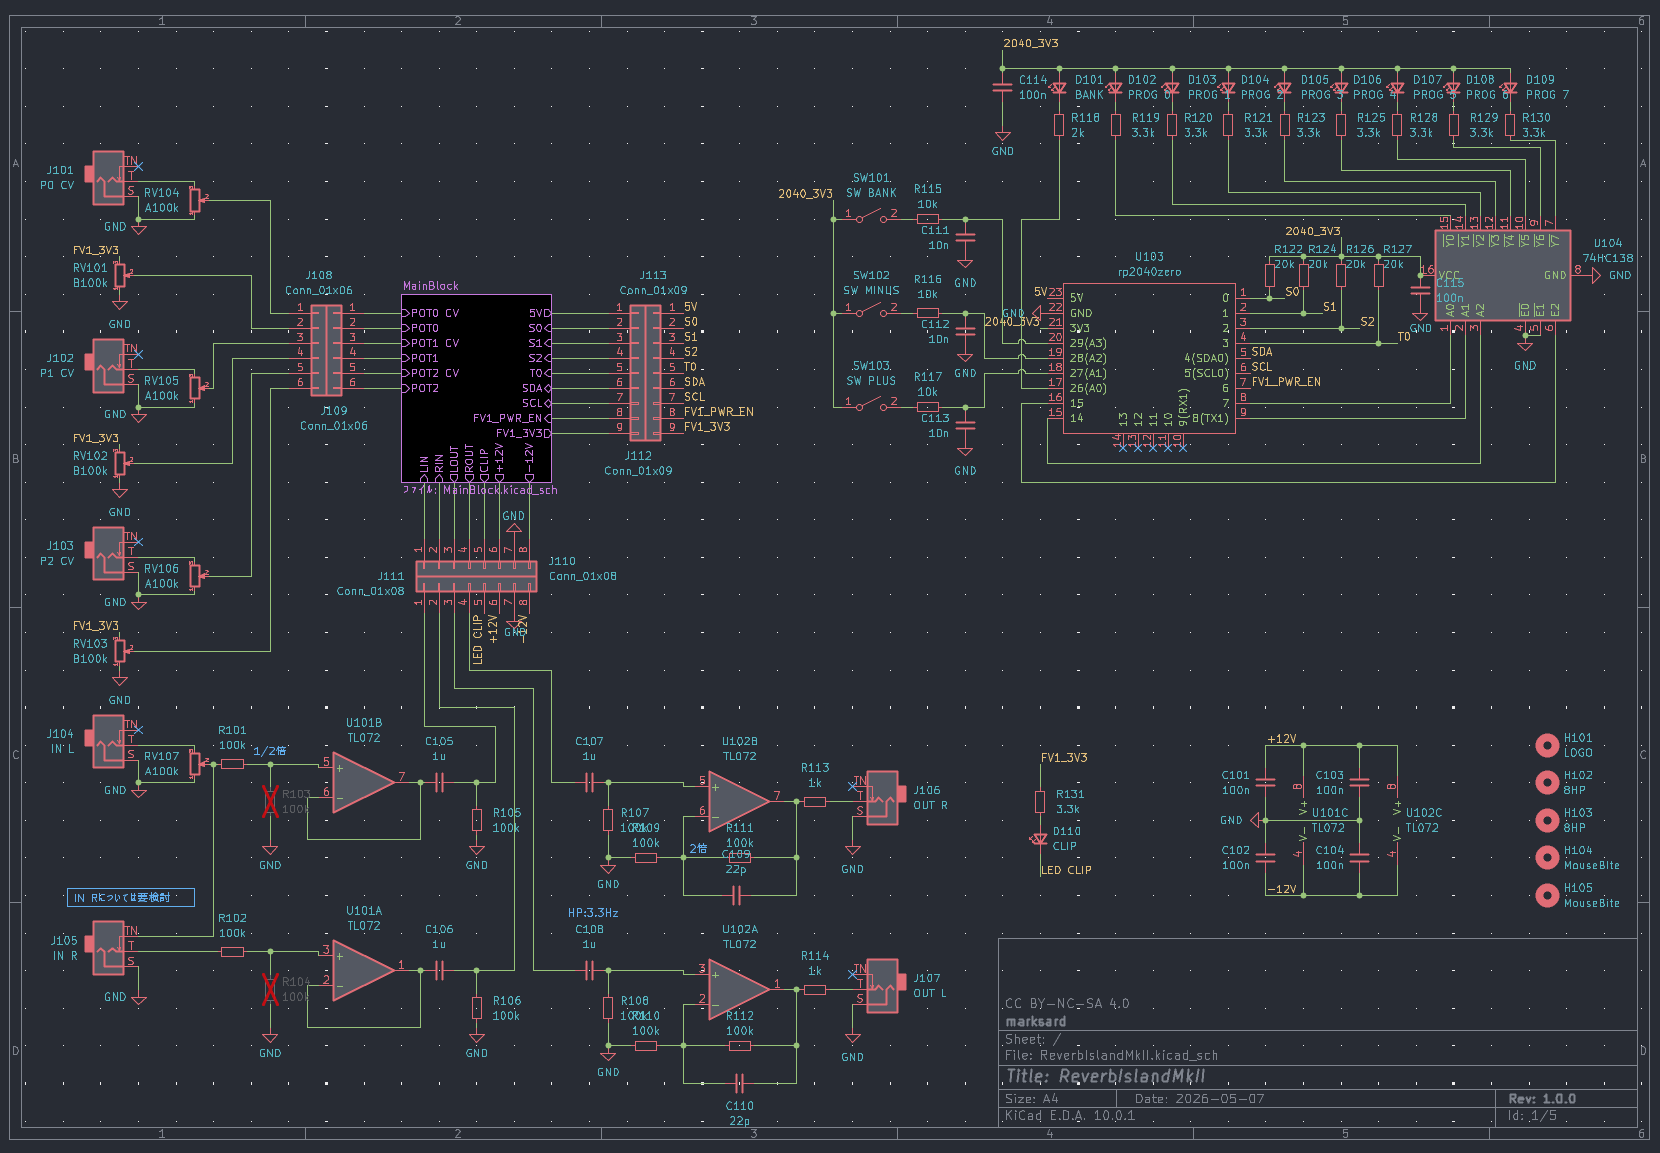The width and height of the screenshot is (1660, 1153).
Task: Click the D110 CLIP LED symbol
Action: [1040, 838]
